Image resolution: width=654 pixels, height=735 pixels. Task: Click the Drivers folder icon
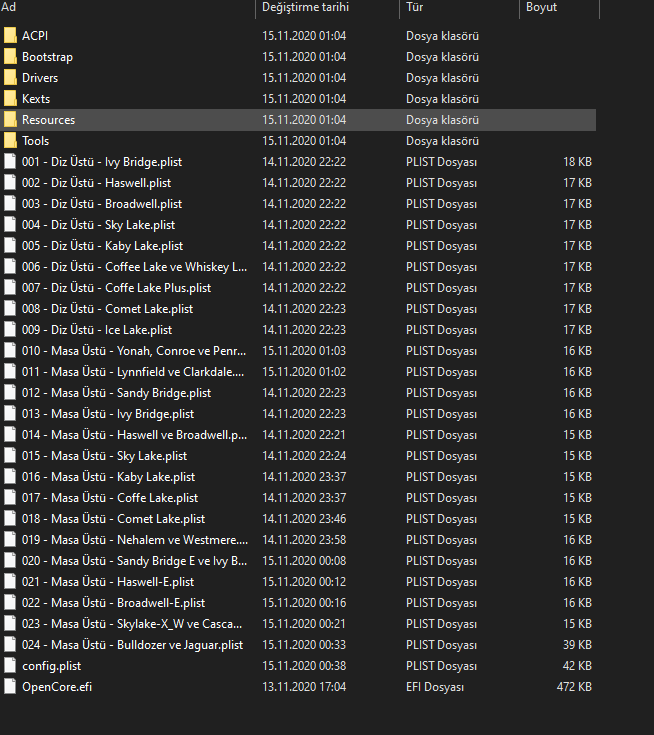(10, 78)
